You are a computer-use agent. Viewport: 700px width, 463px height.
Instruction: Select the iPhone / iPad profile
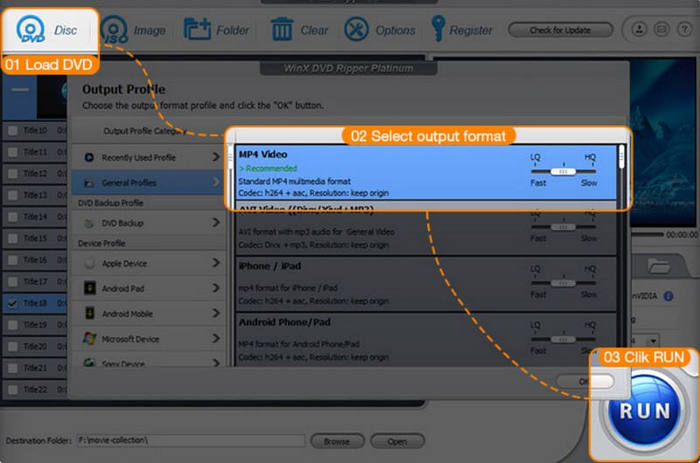click(425, 284)
